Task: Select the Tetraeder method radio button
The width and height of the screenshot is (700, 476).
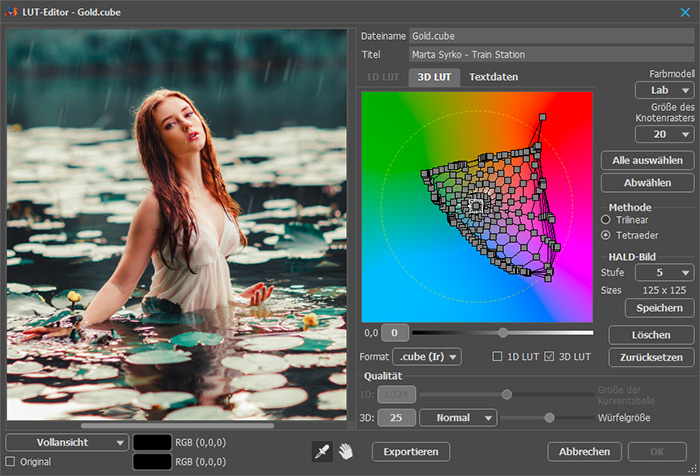Action: [x=606, y=235]
